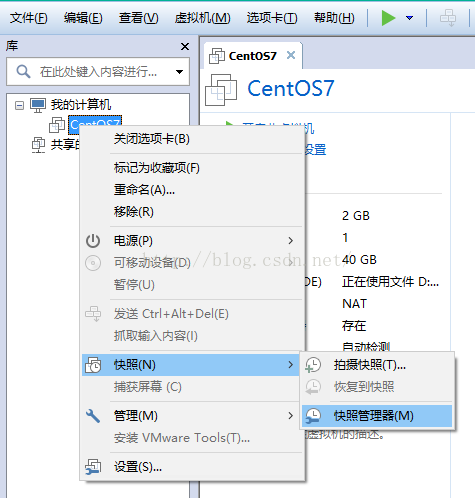Click the magnifier search icon in library
Image resolution: width=475 pixels, height=498 pixels.
23,71
